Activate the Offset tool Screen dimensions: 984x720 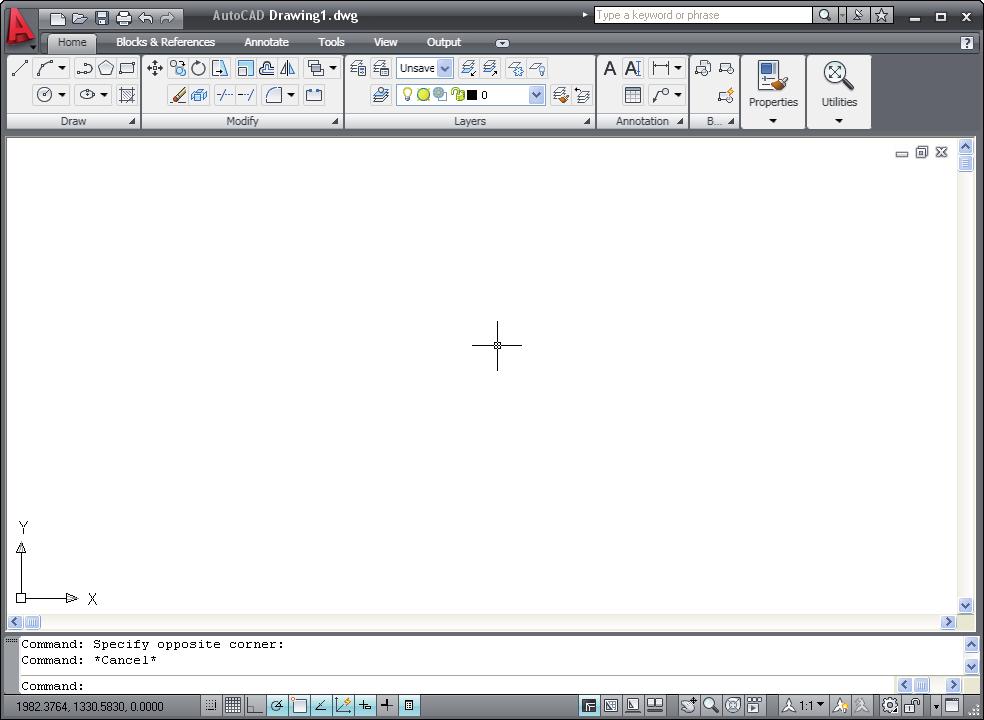[x=267, y=68]
